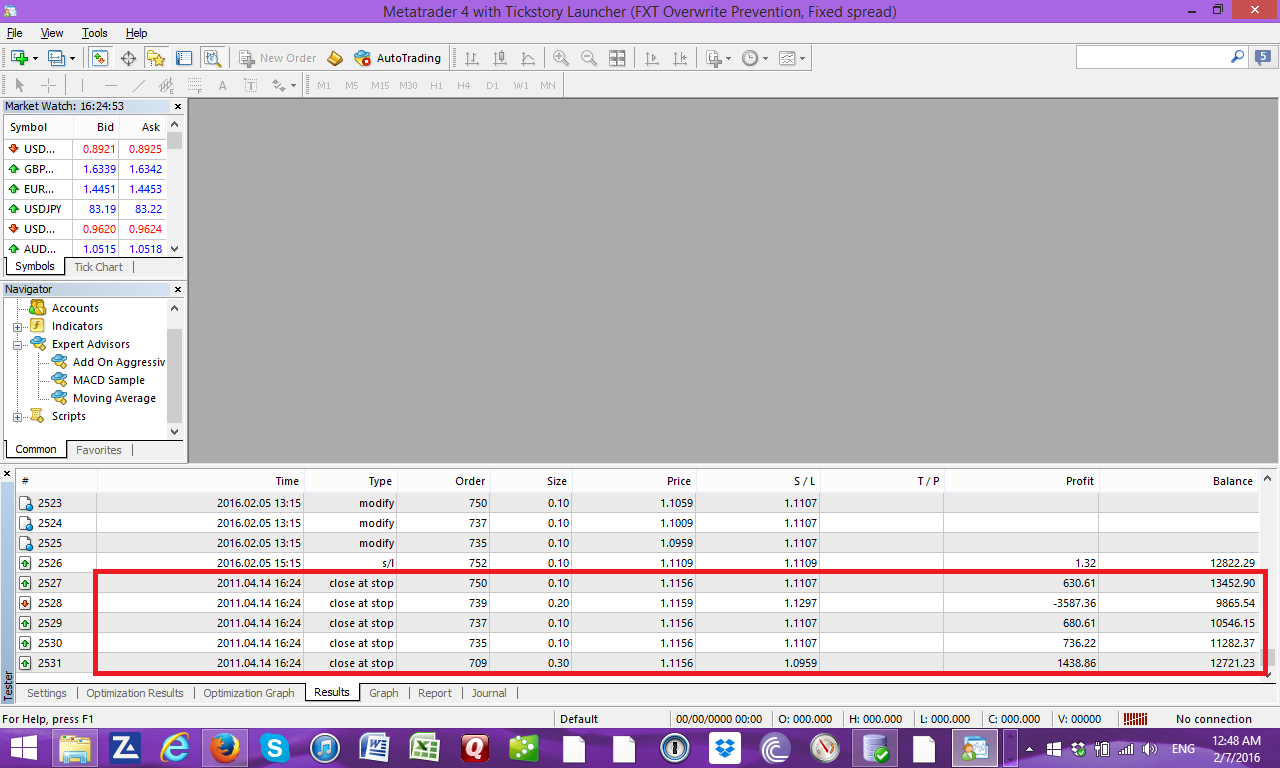The image size is (1280, 768).
Task: Select the Draw Text 'A' tool
Action: 222,85
